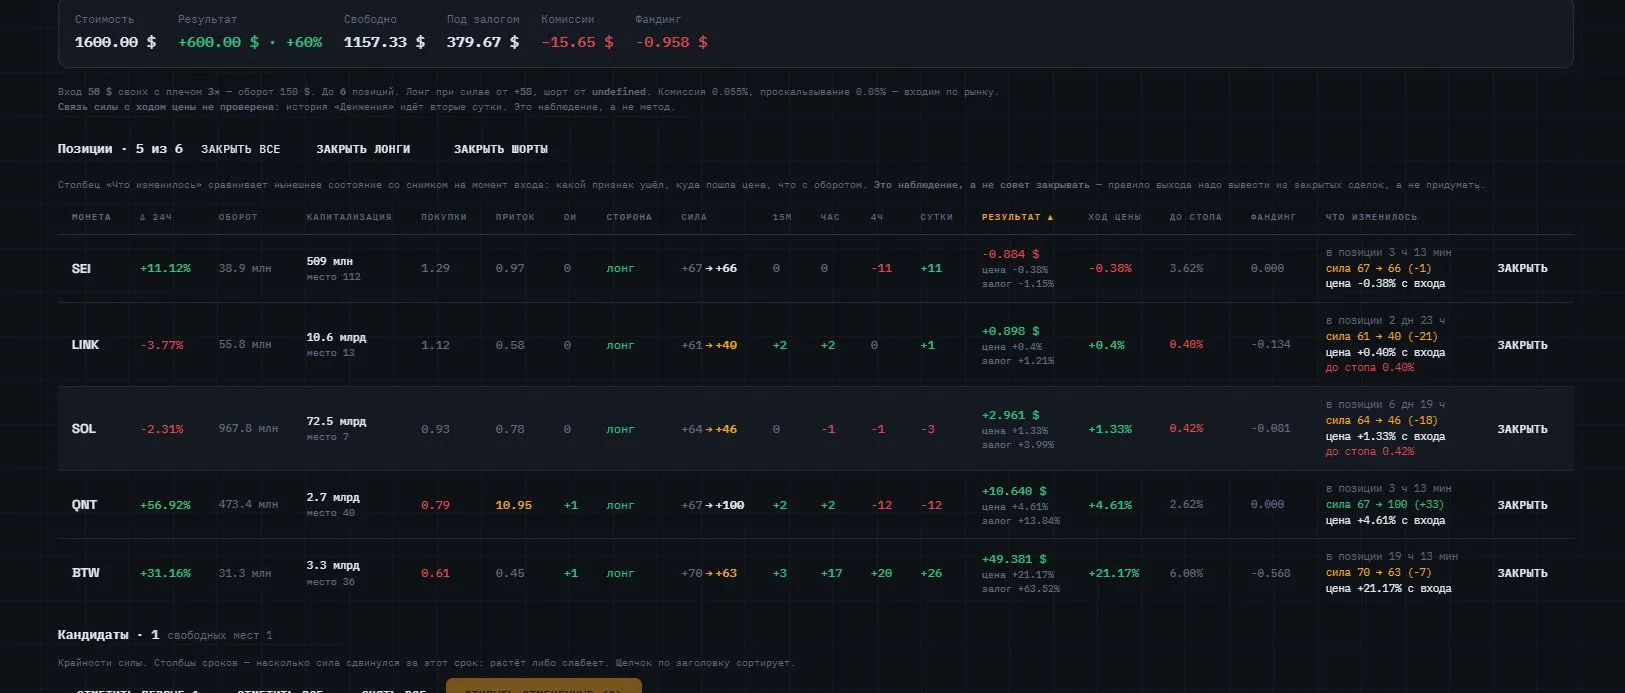Sort by the ПРИТОК column header
This screenshot has width=1625, height=693.
(515, 217)
